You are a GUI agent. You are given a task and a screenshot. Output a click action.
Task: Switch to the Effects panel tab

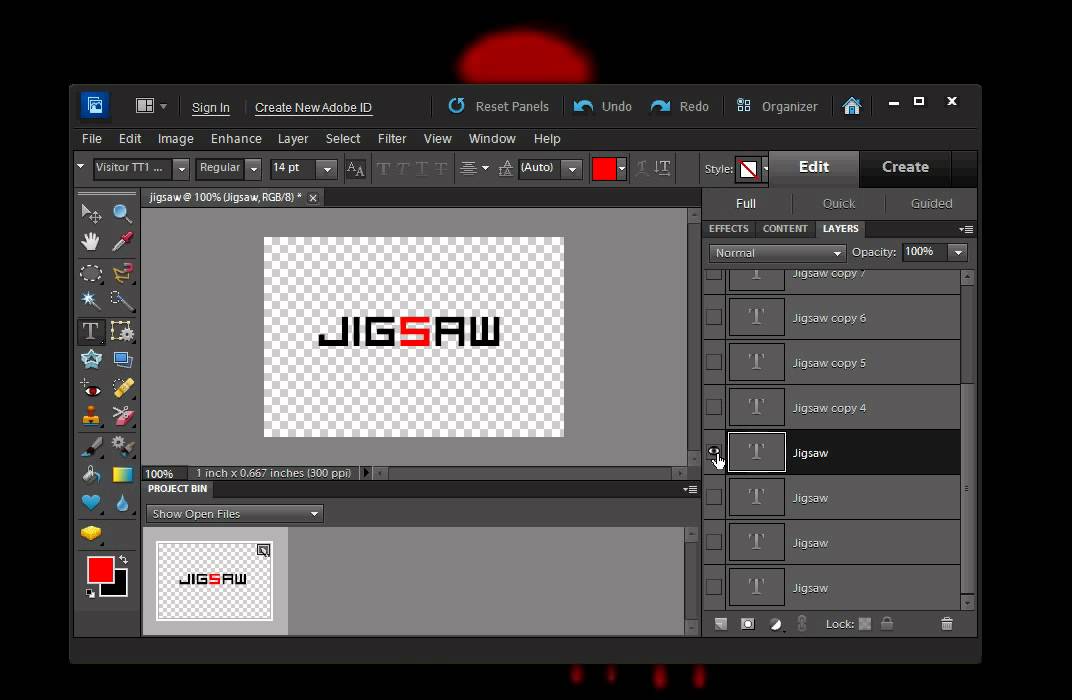click(728, 228)
